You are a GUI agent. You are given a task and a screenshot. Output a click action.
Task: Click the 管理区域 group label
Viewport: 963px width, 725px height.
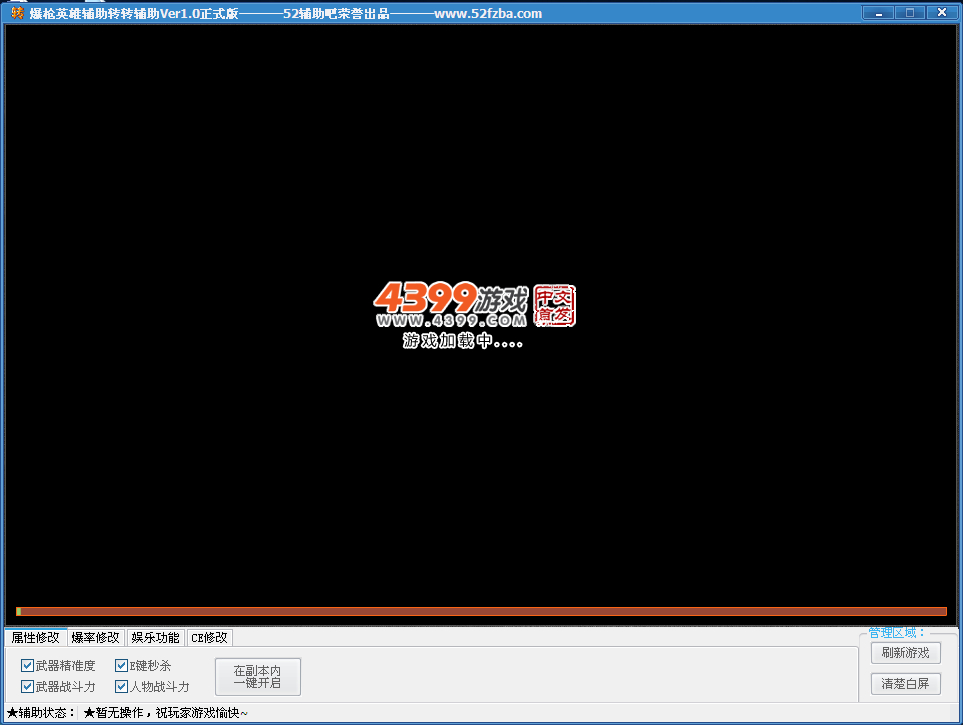point(897,633)
